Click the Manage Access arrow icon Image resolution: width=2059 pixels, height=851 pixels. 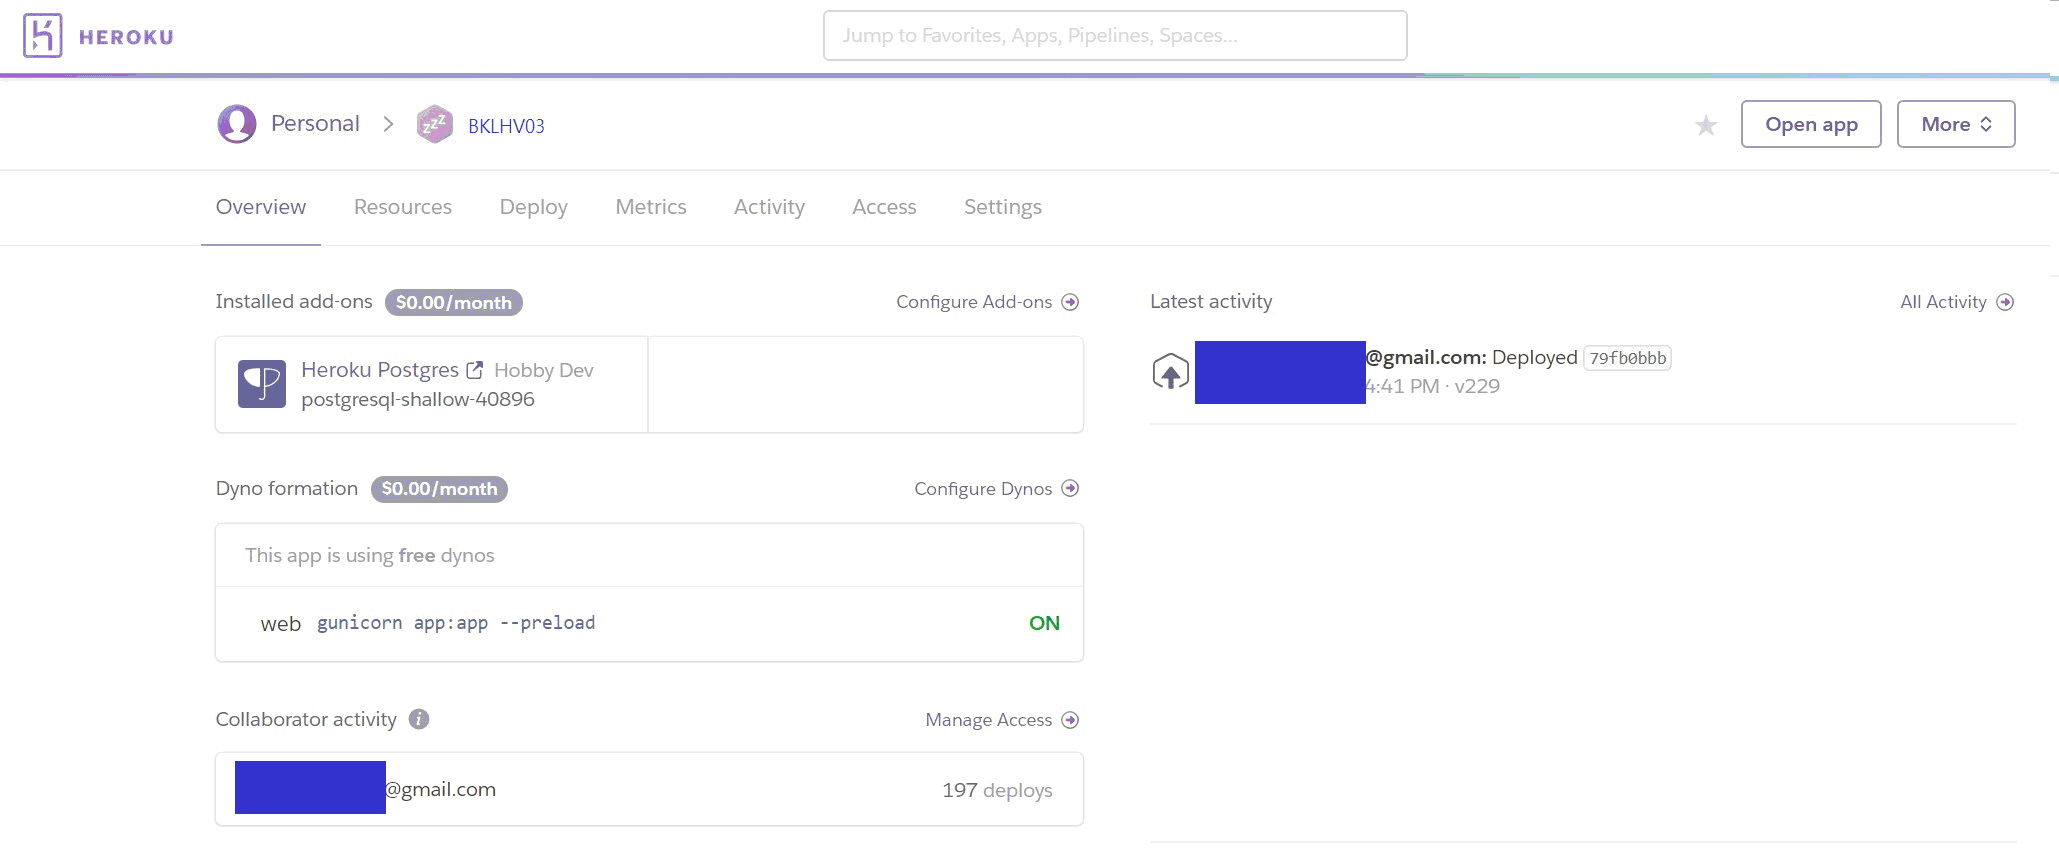click(x=1070, y=720)
